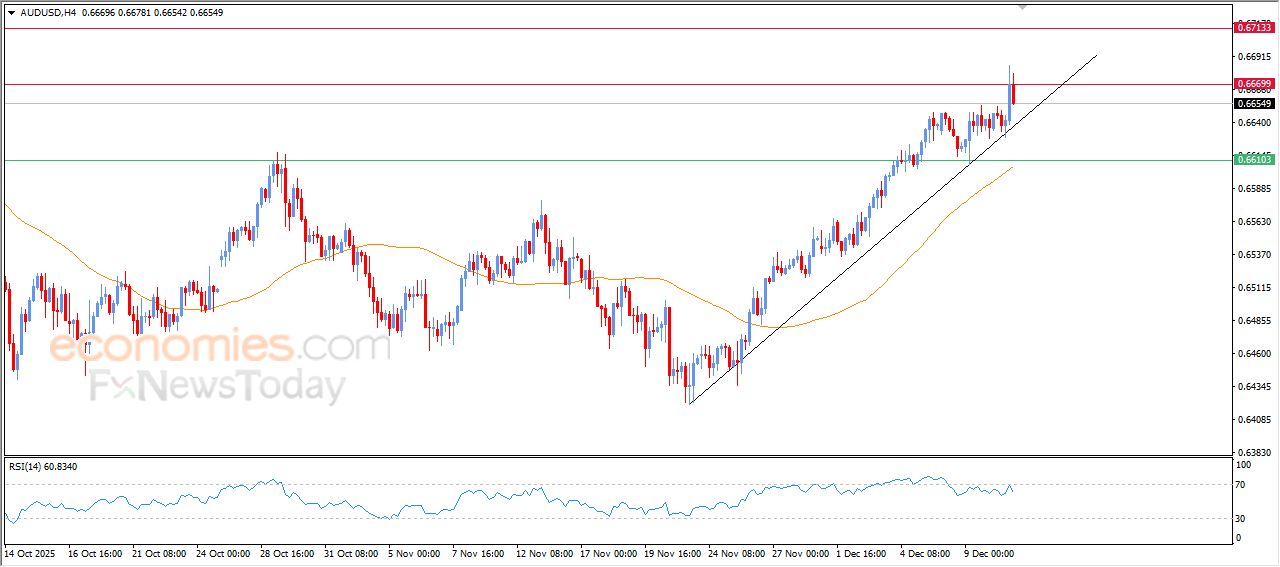Screen dimensions: 1280x567
Task: Click the 0.66915 price axis value
Action: click(1256, 57)
